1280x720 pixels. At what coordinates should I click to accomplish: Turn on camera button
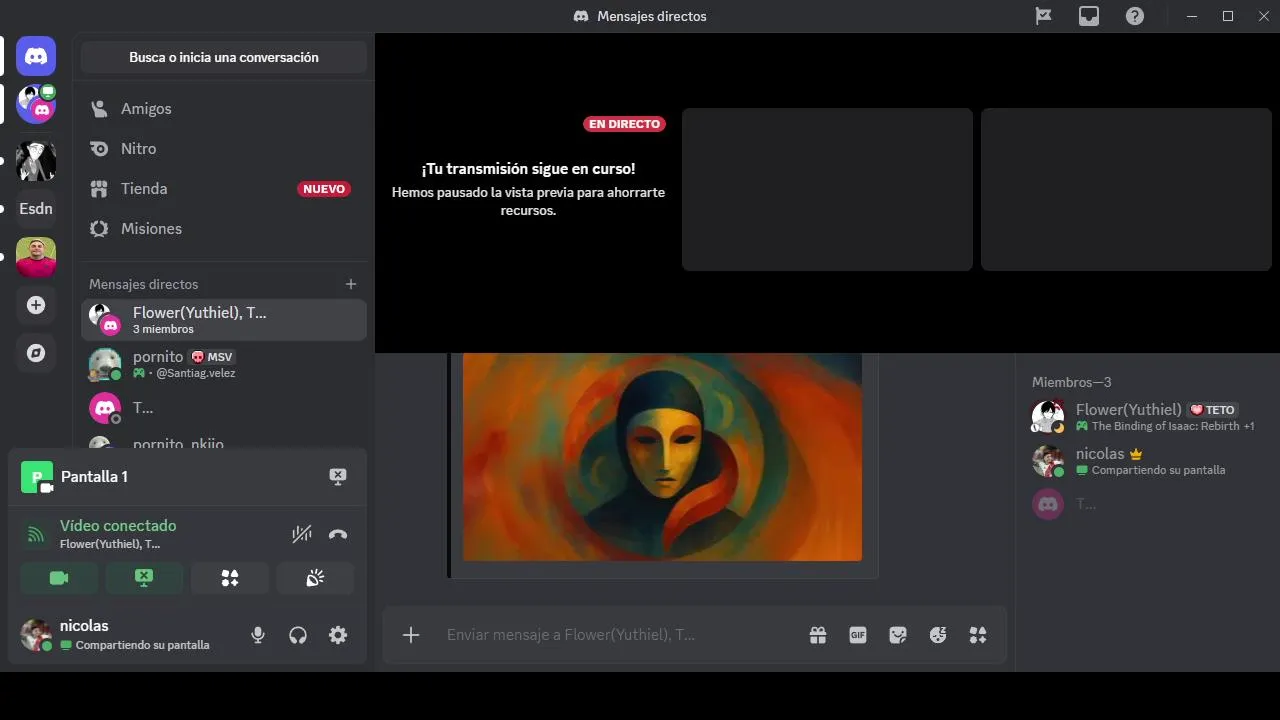coord(59,578)
